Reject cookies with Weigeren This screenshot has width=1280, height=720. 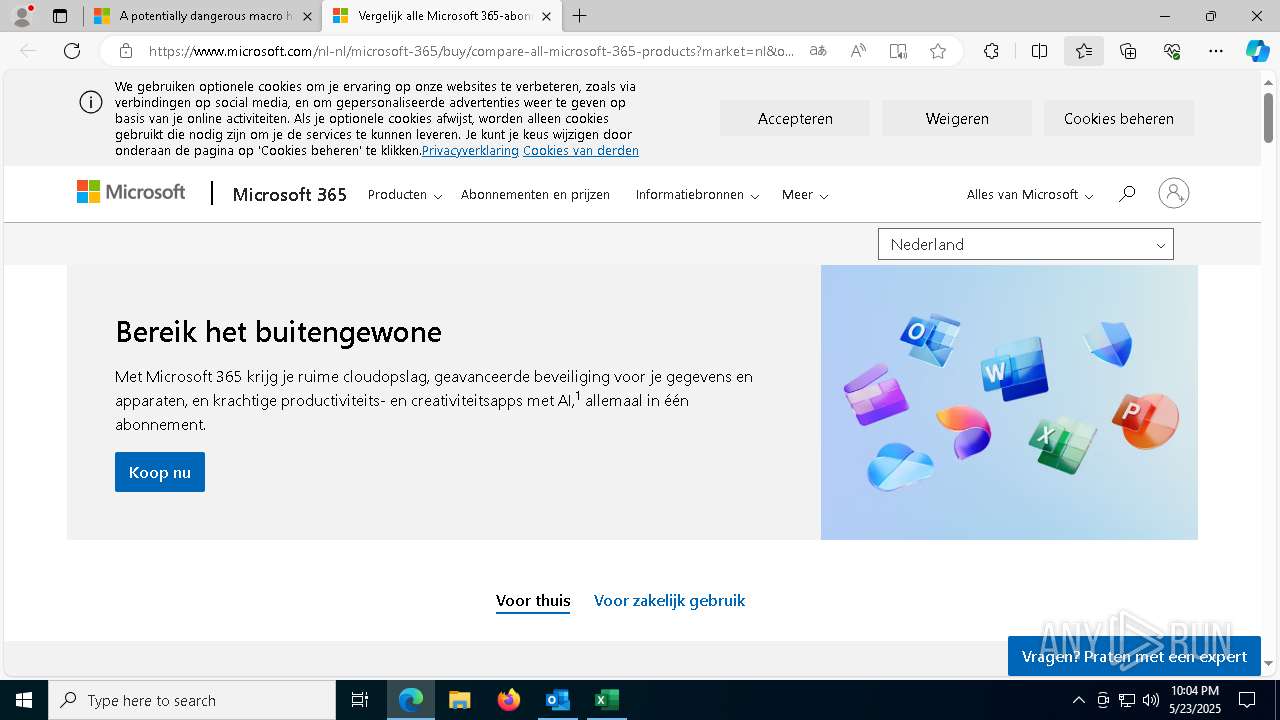coord(957,118)
